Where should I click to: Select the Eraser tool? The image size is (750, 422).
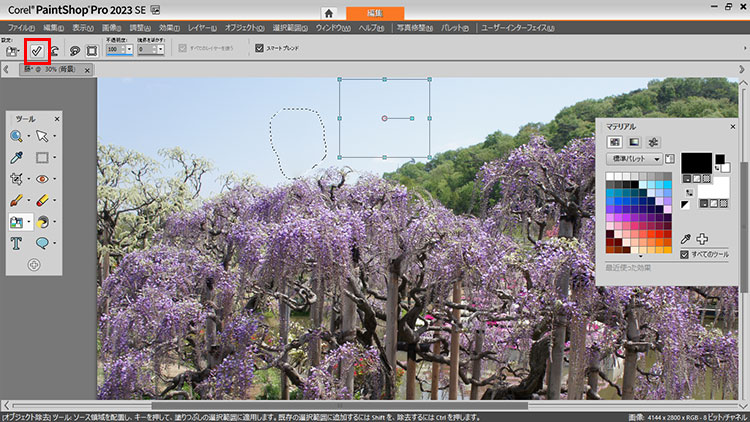click(42, 201)
